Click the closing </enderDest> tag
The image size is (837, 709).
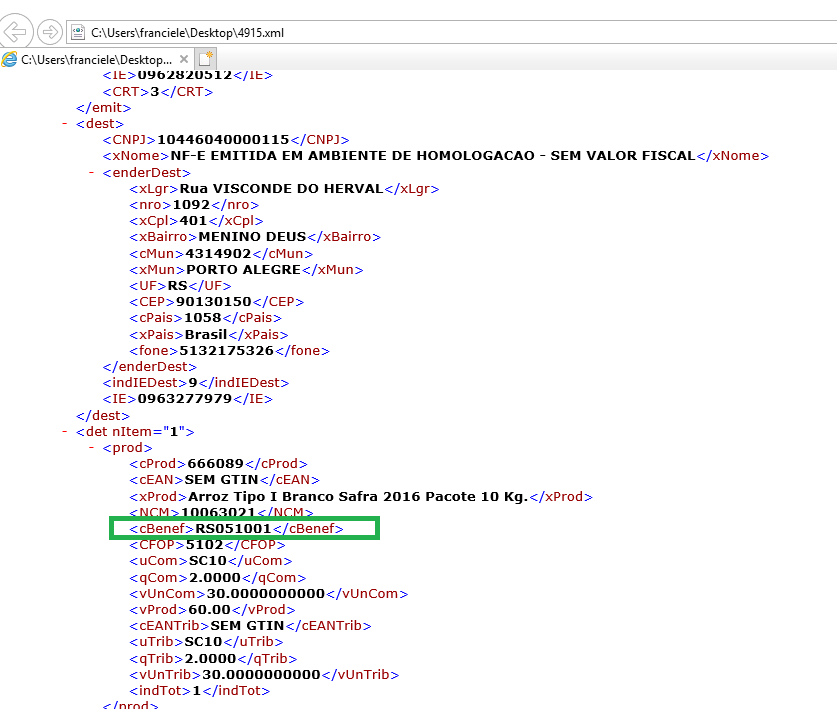pyautogui.click(x=150, y=367)
